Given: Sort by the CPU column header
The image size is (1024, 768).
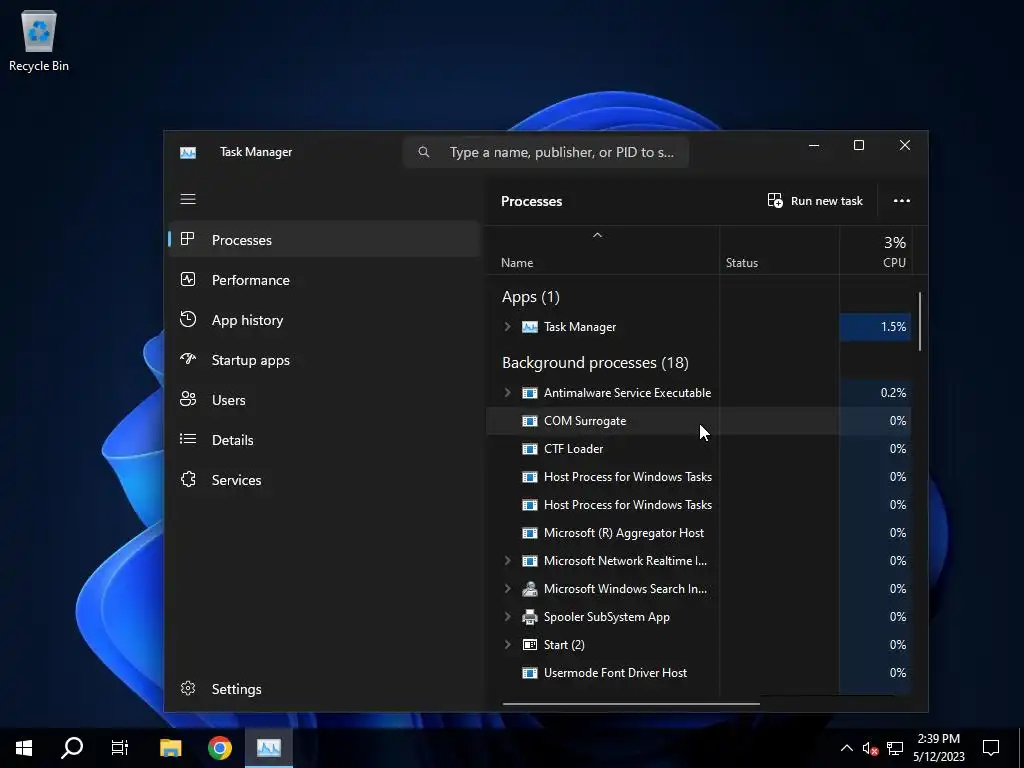Looking at the screenshot, I should (x=876, y=250).
